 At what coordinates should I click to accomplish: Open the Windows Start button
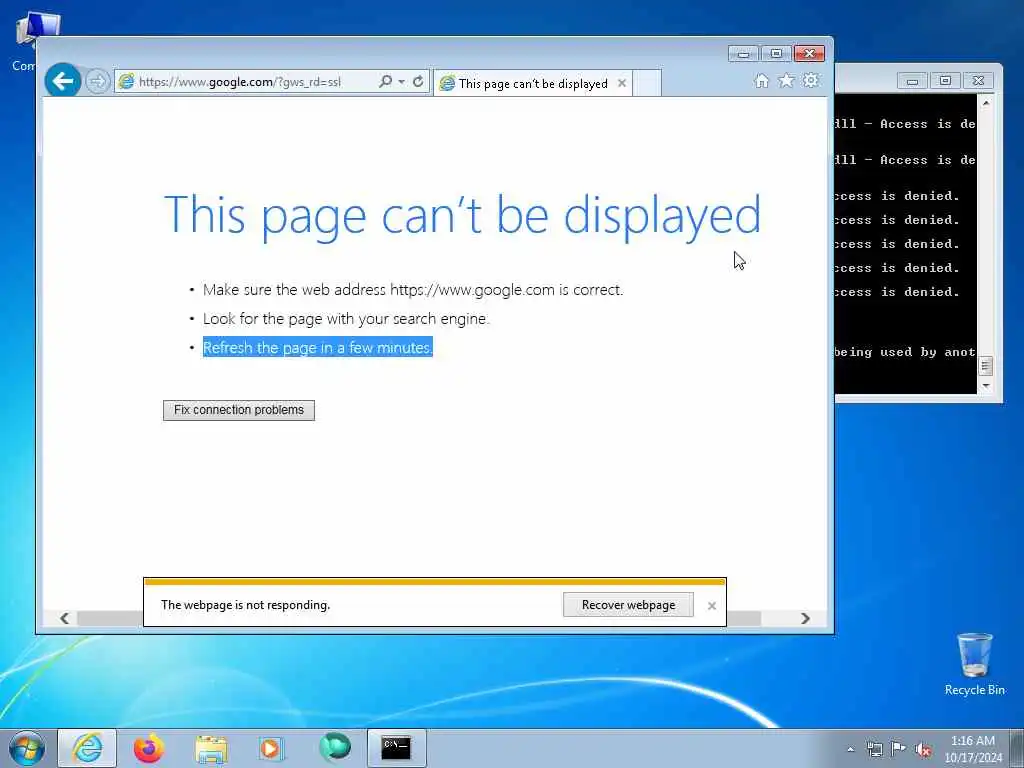(x=26, y=748)
